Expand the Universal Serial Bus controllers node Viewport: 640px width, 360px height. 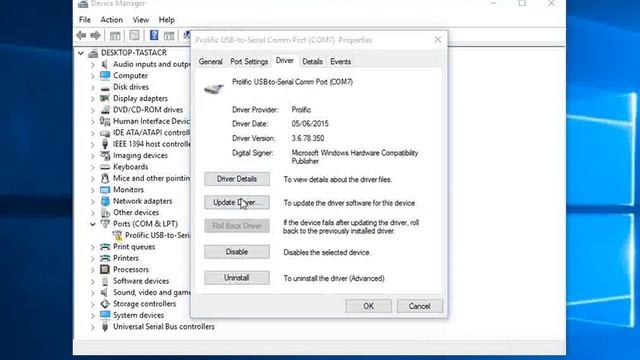pyautogui.click(x=93, y=327)
